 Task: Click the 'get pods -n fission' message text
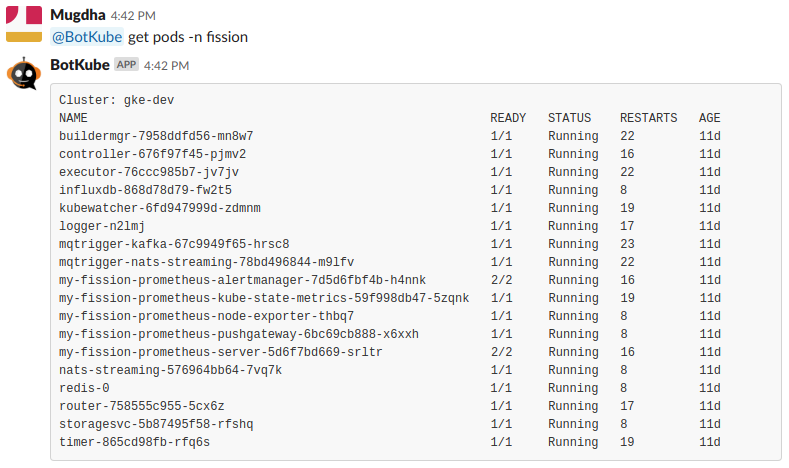188,37
